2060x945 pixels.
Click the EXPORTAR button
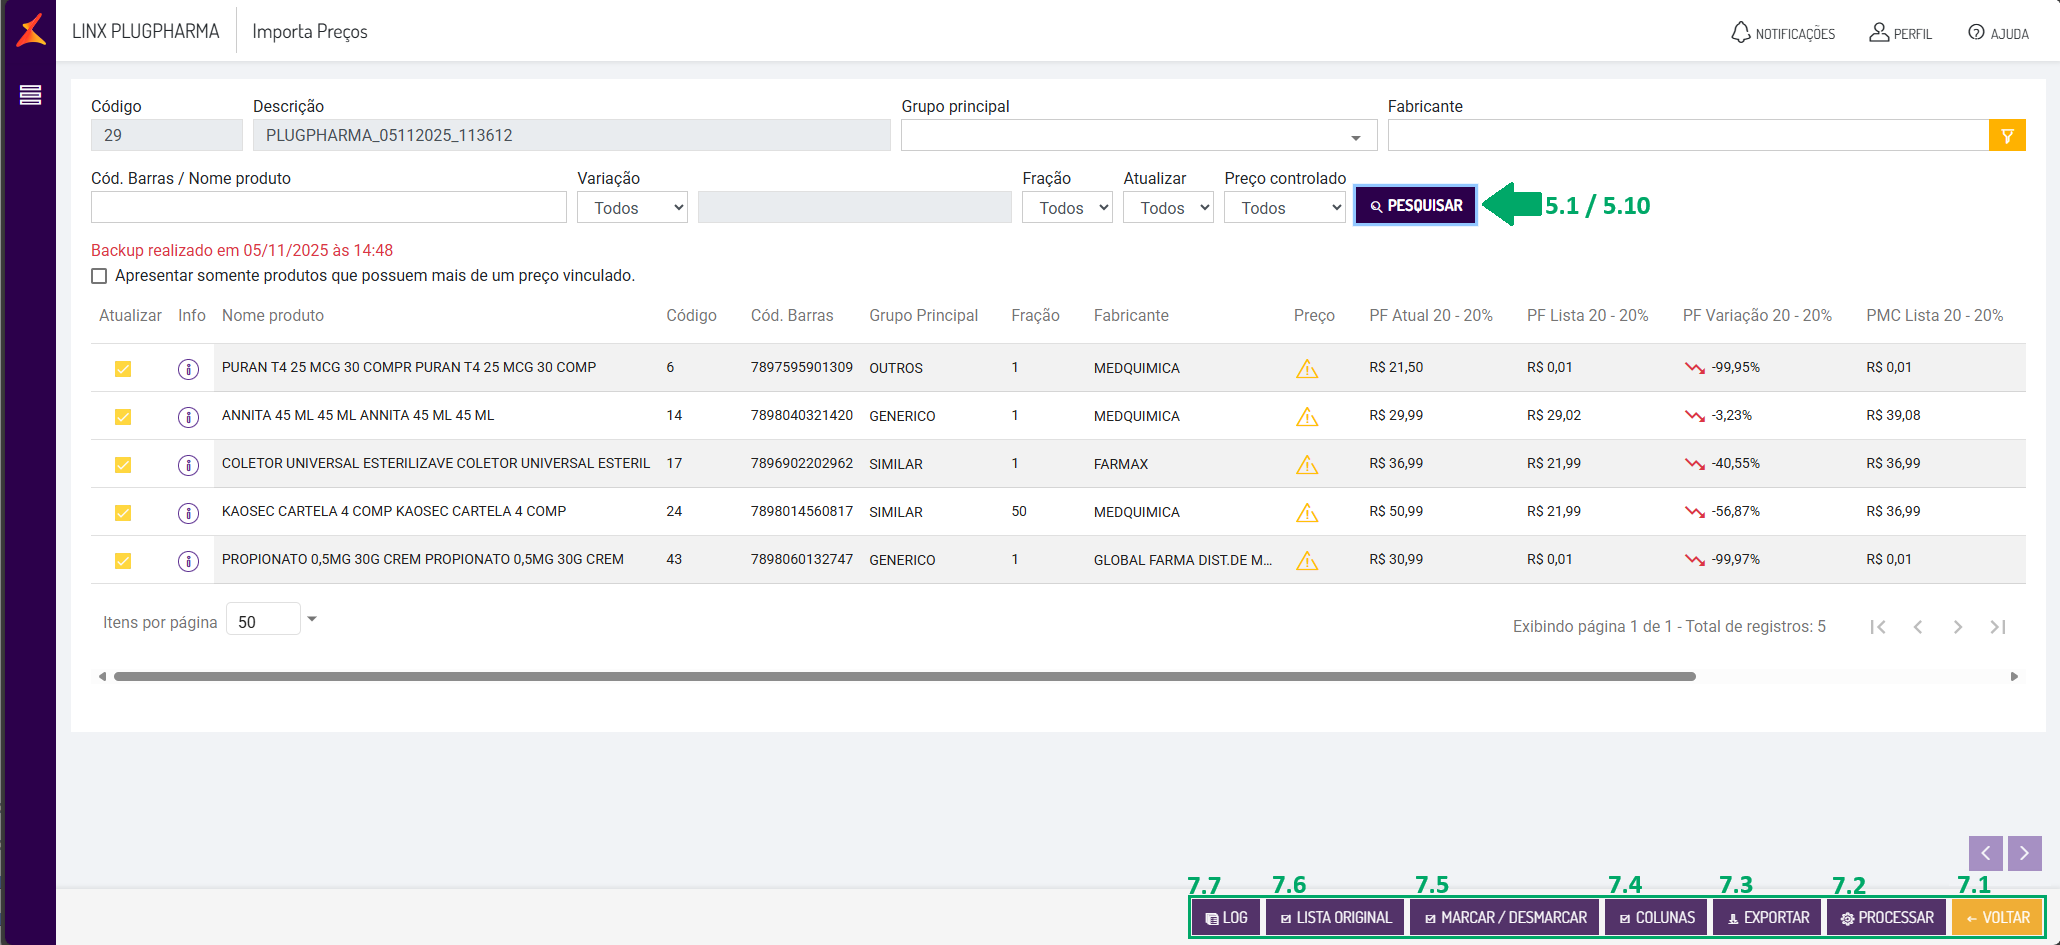[x=1768, y=917]
